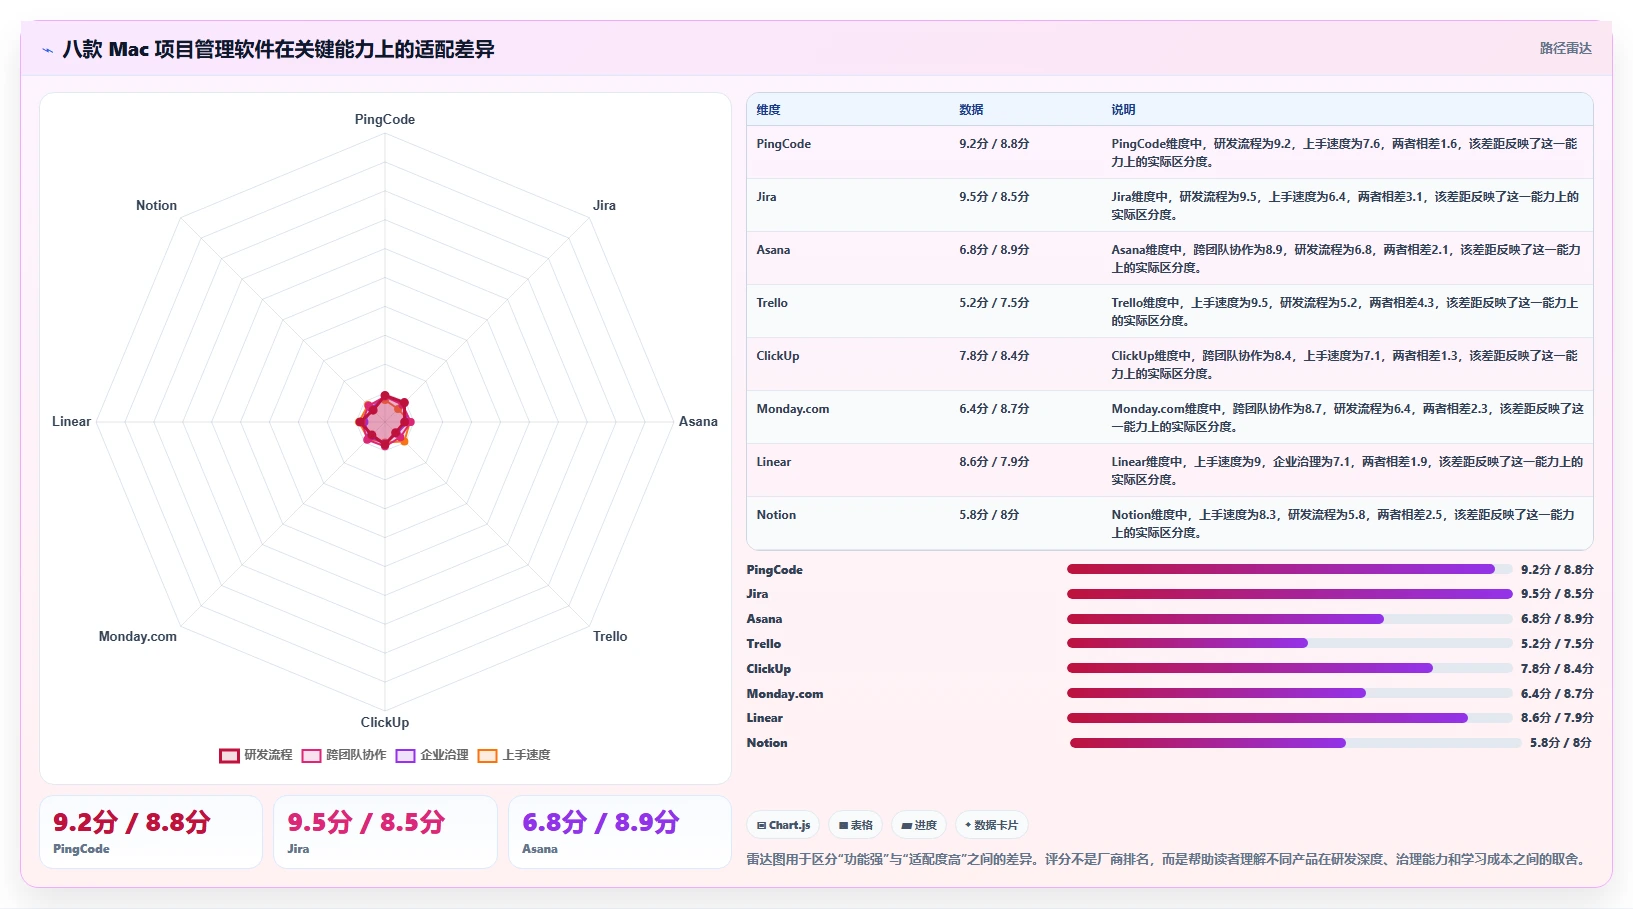Click the 研发流程 legend color box
The image size is (1633, 909).
(230, 755)
